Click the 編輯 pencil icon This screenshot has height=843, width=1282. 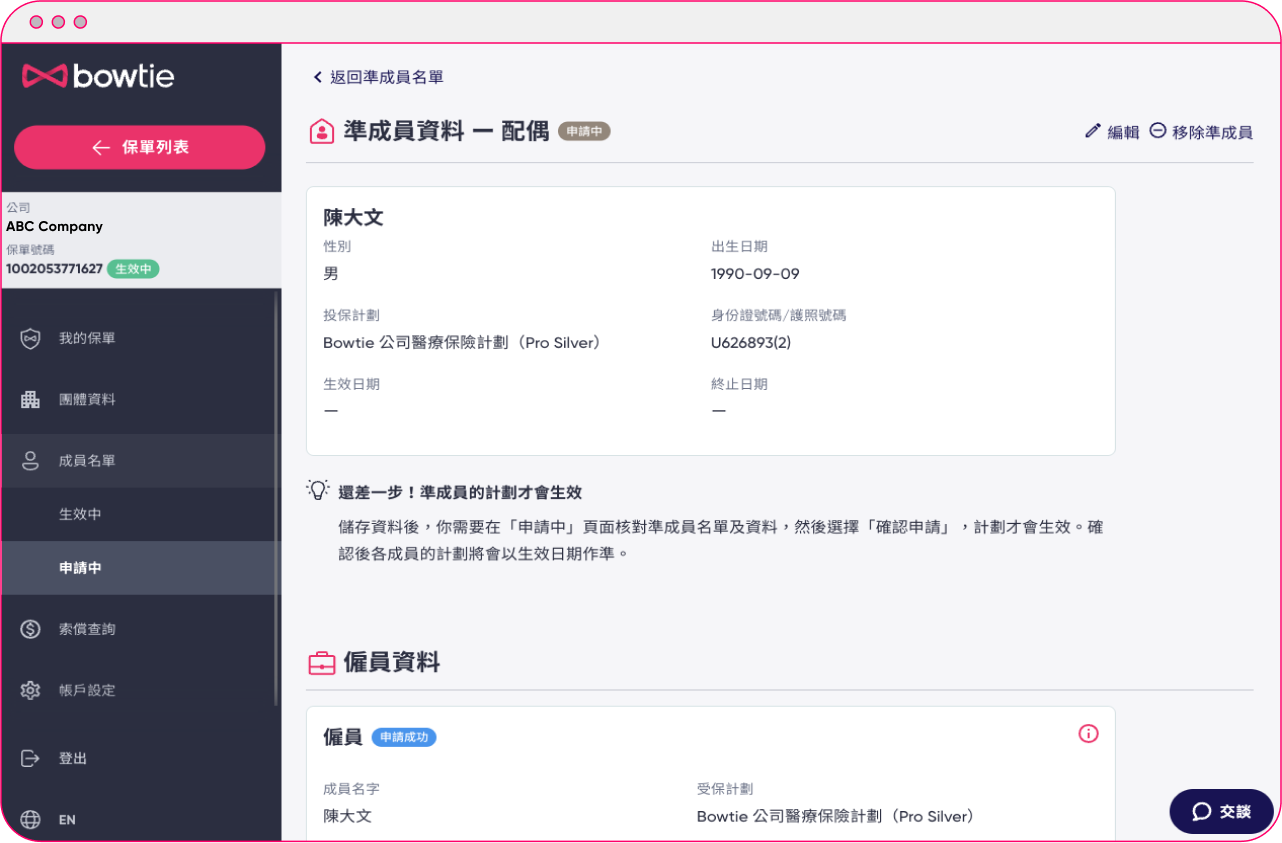[1093, 130]
